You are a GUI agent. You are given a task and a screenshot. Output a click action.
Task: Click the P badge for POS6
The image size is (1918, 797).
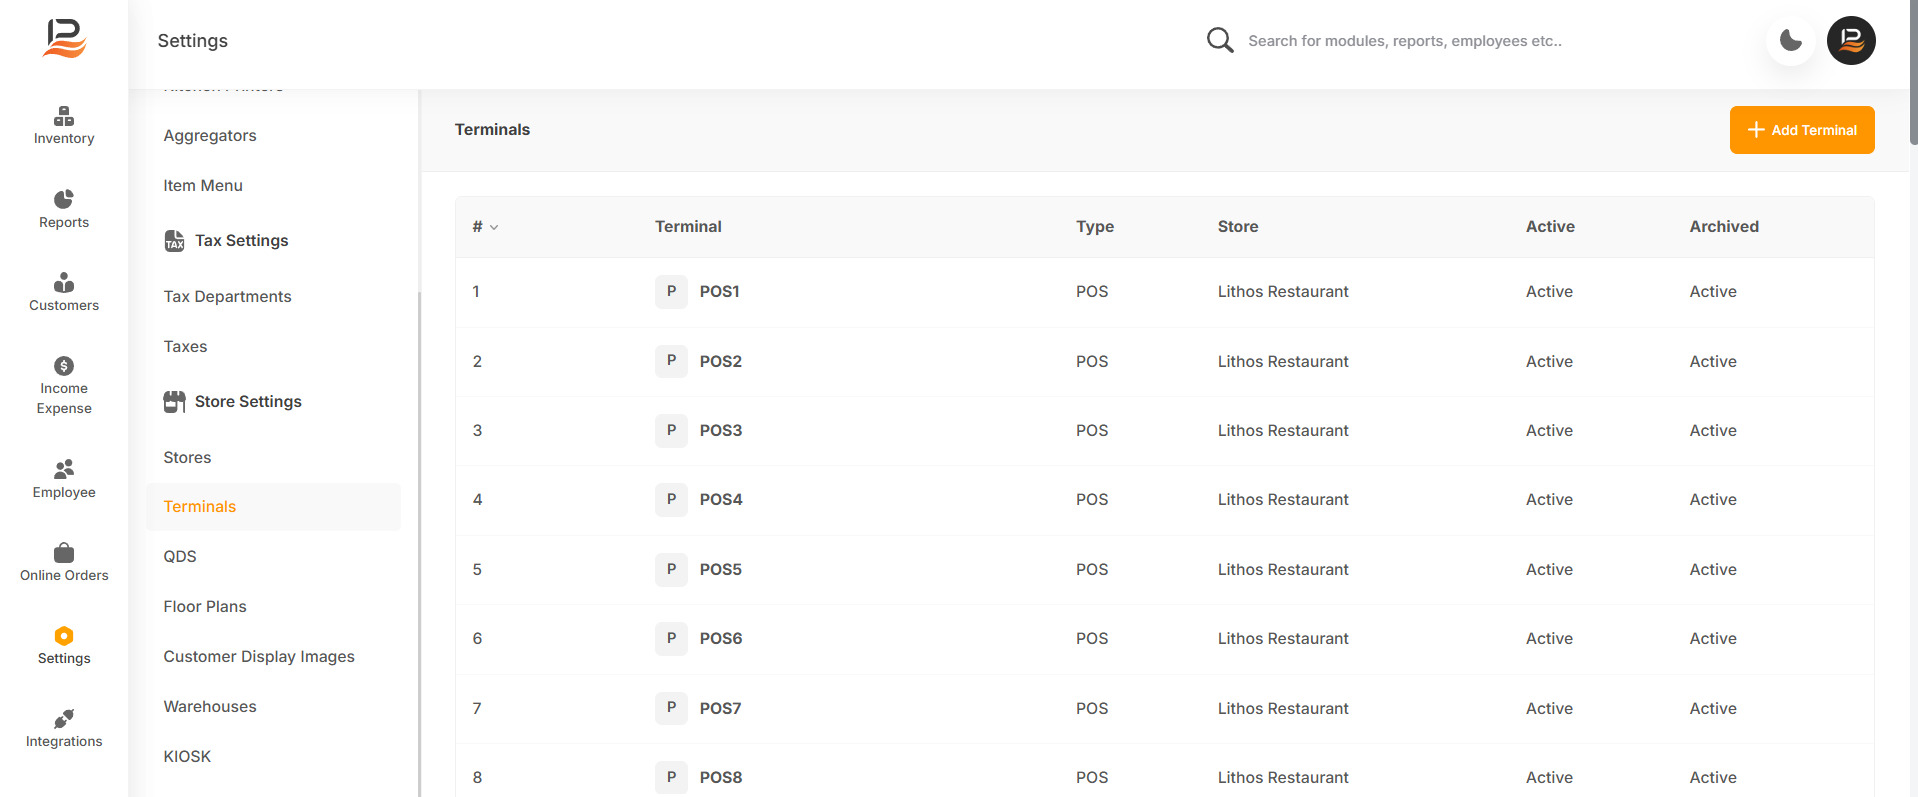[671, 638]
